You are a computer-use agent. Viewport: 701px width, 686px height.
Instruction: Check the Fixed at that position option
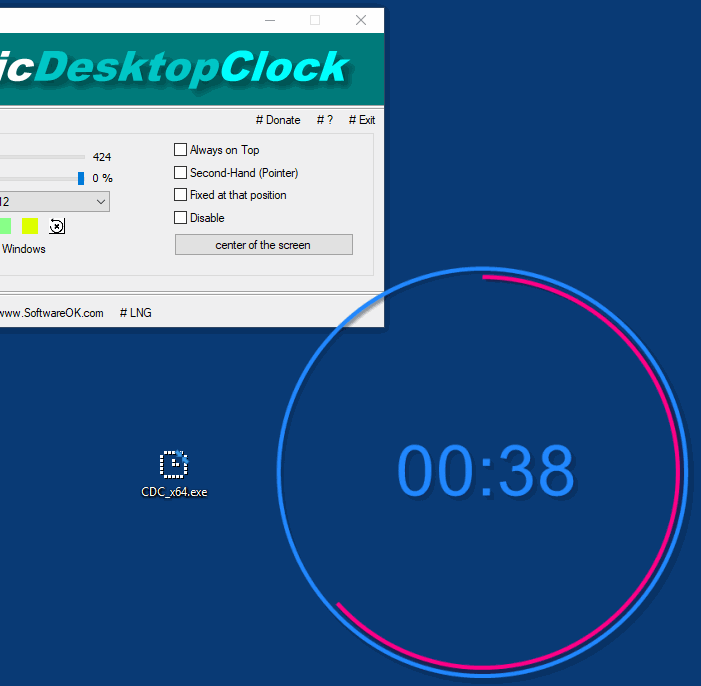pos(181,195)
